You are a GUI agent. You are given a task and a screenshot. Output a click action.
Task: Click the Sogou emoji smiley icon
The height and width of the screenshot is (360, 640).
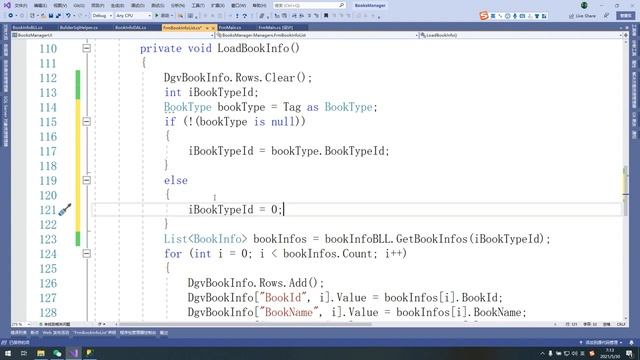click(507, 16)
